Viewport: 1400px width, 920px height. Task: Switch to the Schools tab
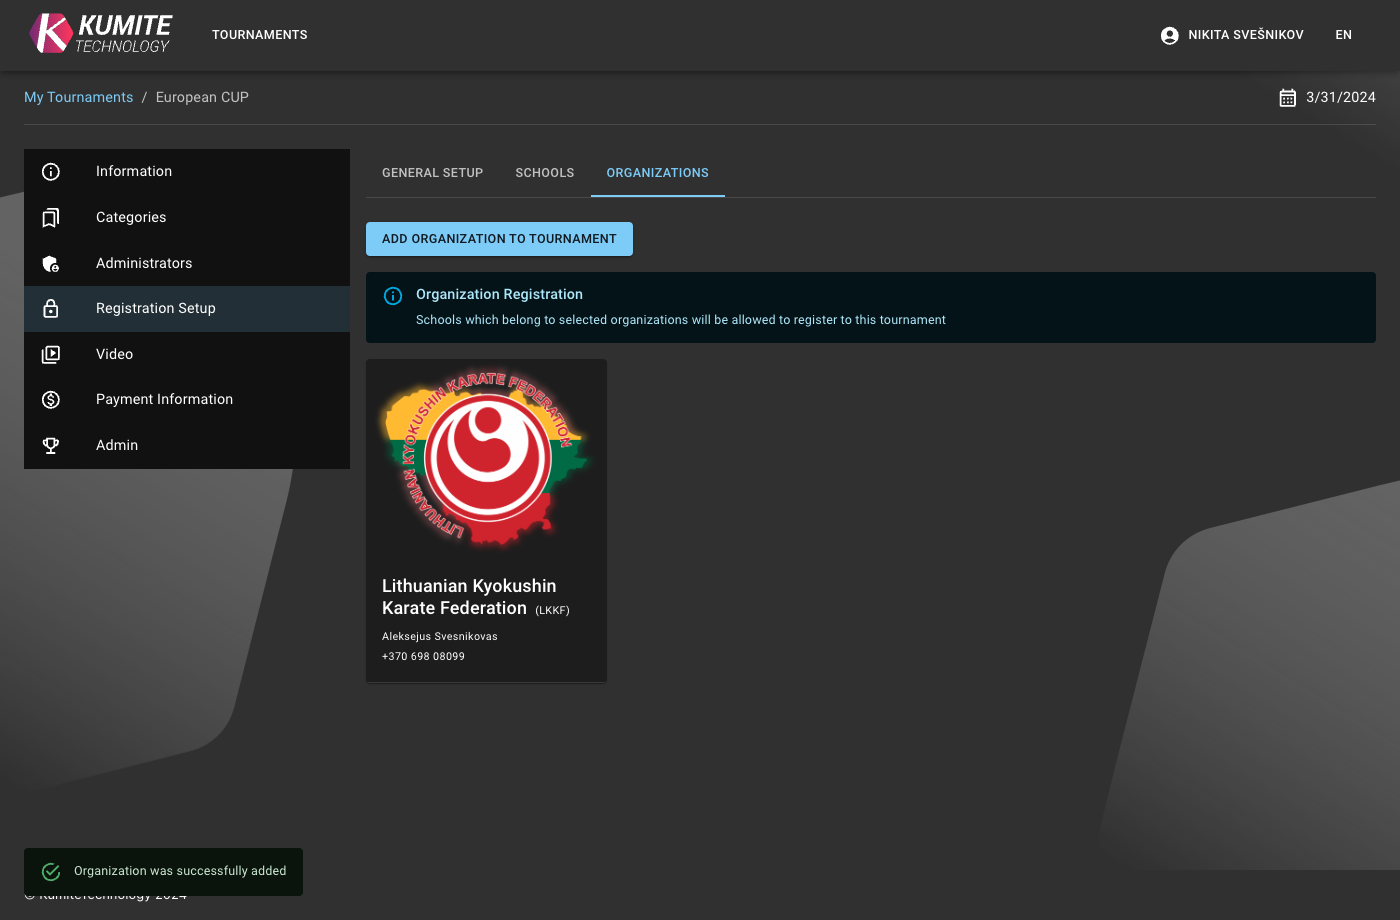(x=545, y=173)
